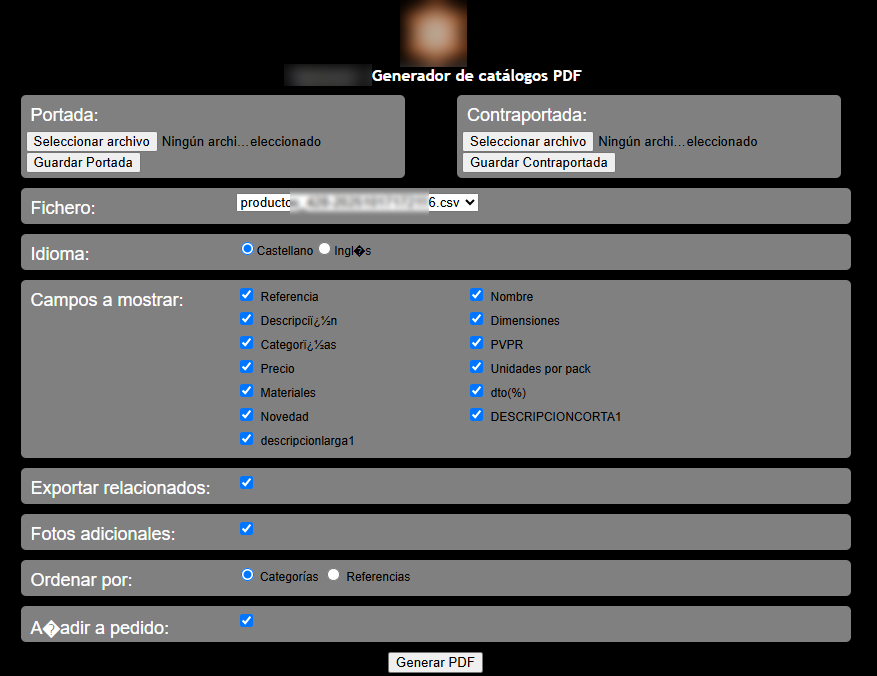This screenshot has height=676, width=877.
Task: Click Guardar Portada button
Action: (83, 163)
